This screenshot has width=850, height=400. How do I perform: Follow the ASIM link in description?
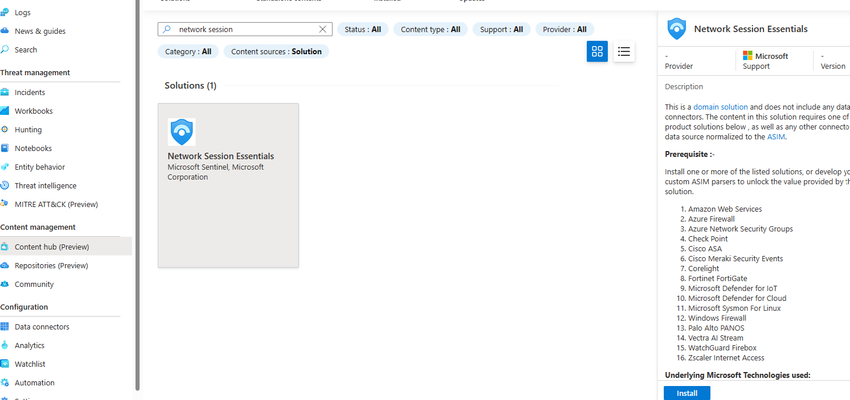tap(776, 137)
